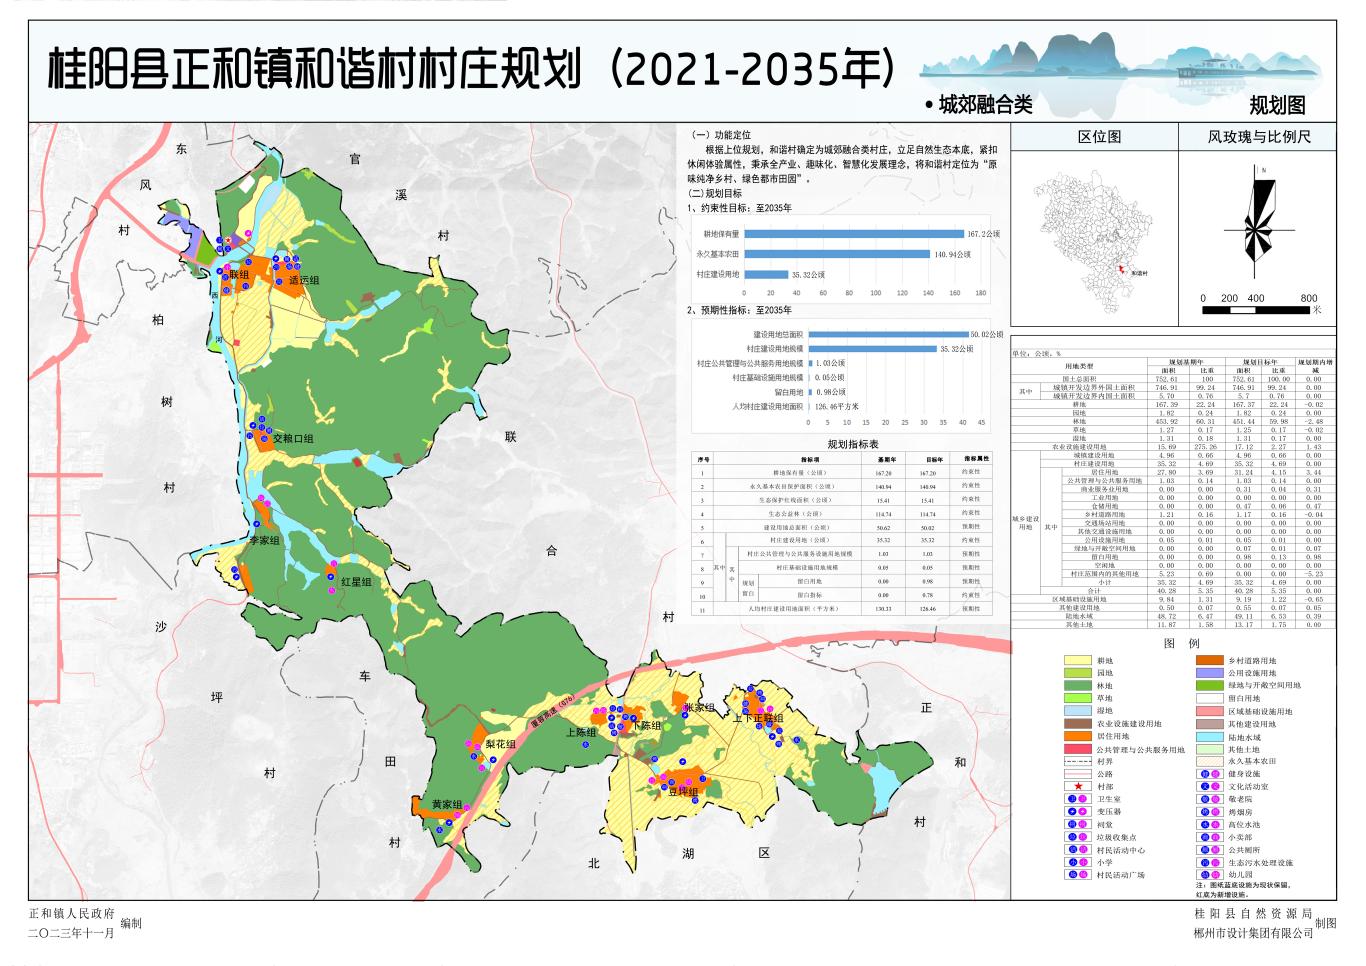Click the 豆坪组 village label
The image size is (1366, 966).
[684, 792]
